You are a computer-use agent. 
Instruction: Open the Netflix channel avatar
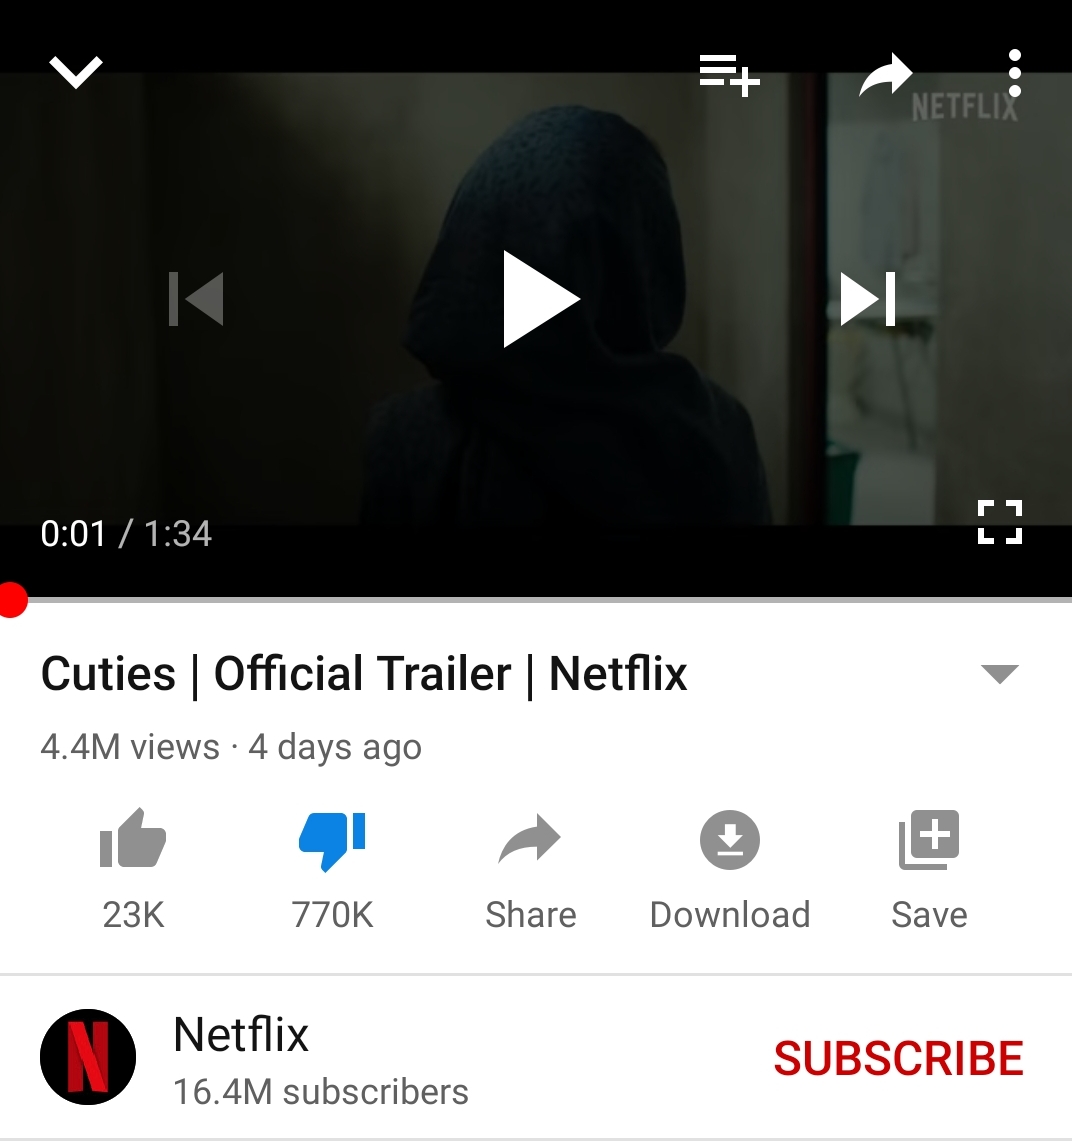click(88, 1057)
